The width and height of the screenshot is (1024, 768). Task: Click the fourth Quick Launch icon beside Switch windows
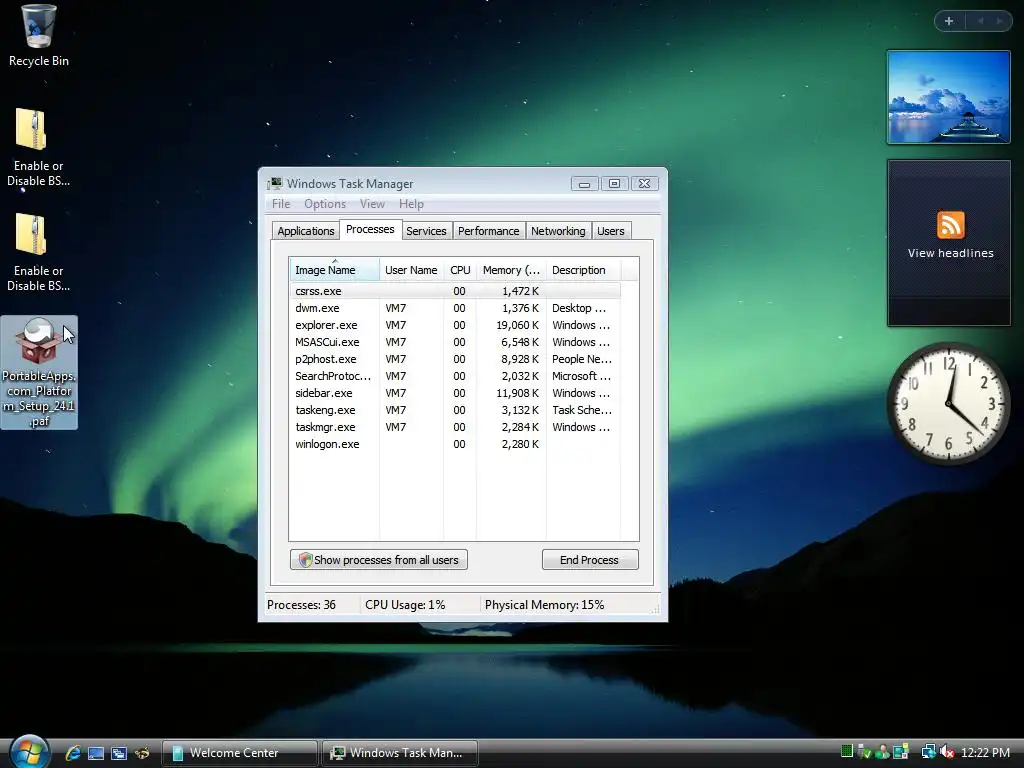tap(142, 753)
